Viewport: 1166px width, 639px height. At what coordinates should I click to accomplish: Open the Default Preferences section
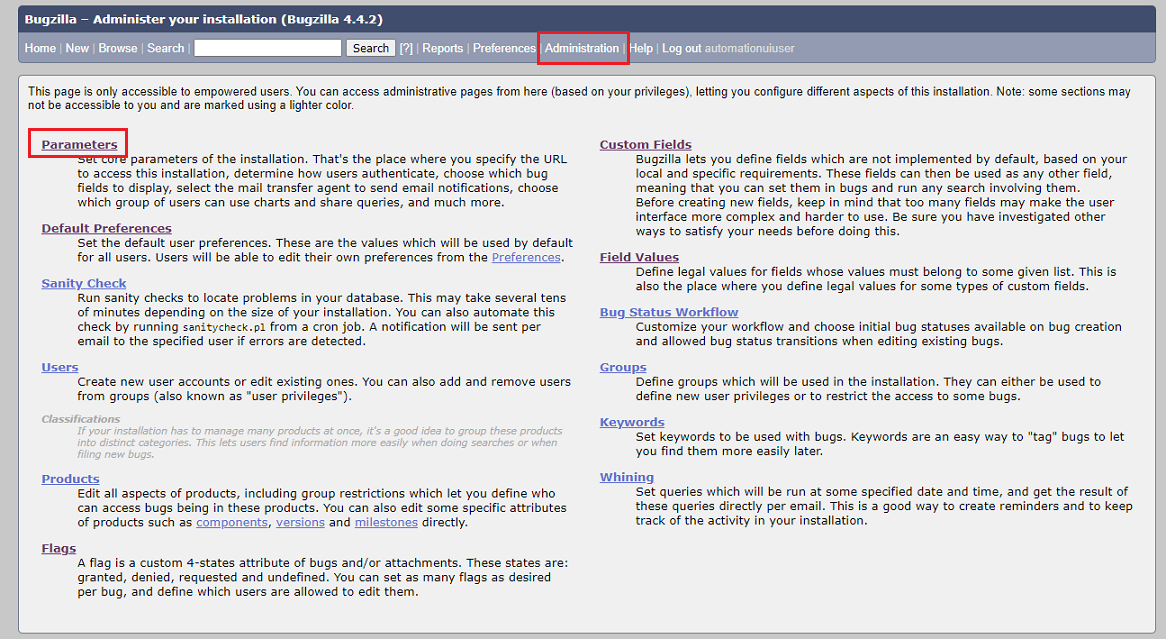click(106, 228)
